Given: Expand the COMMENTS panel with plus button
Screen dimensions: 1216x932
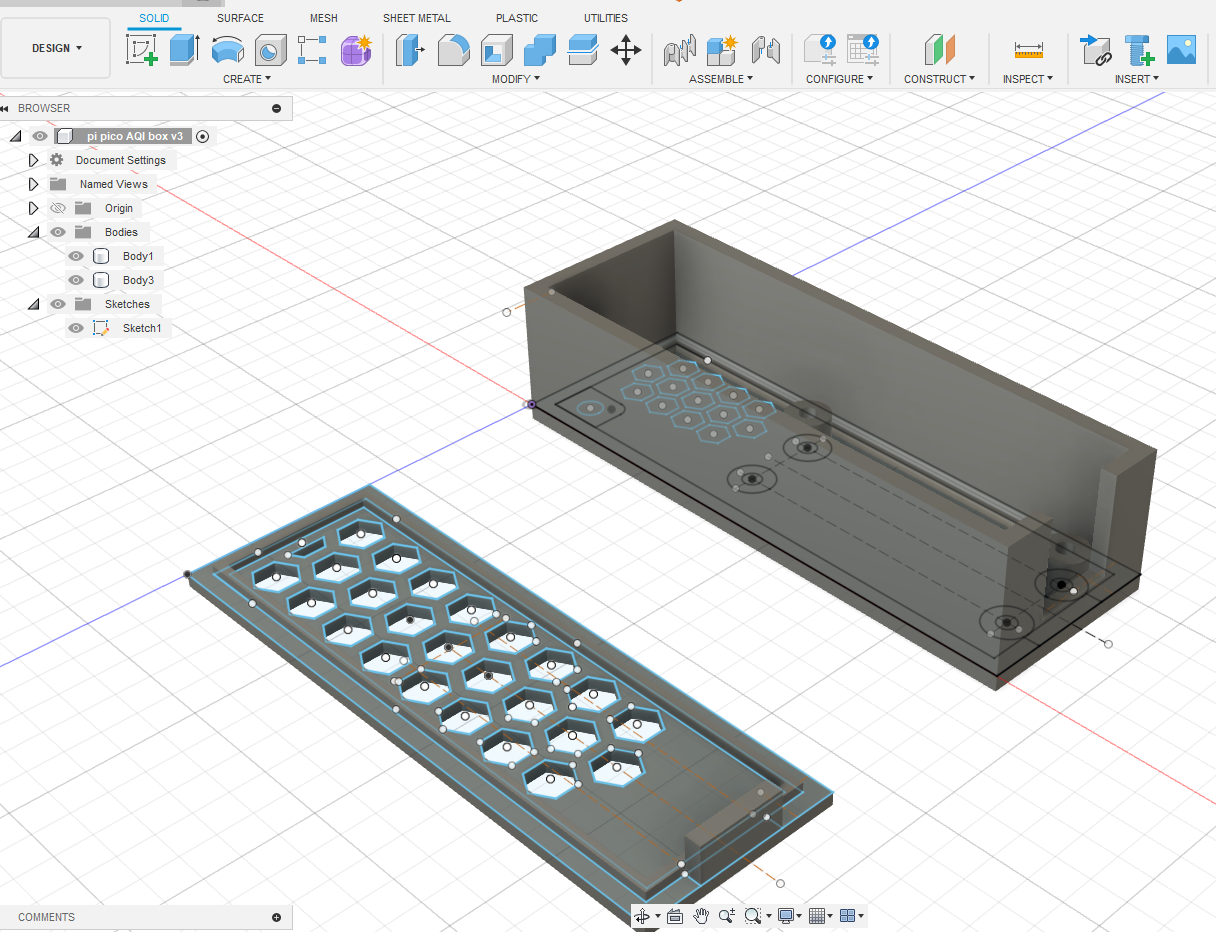Looking at the screenshot, I should [x=276, y=917].
